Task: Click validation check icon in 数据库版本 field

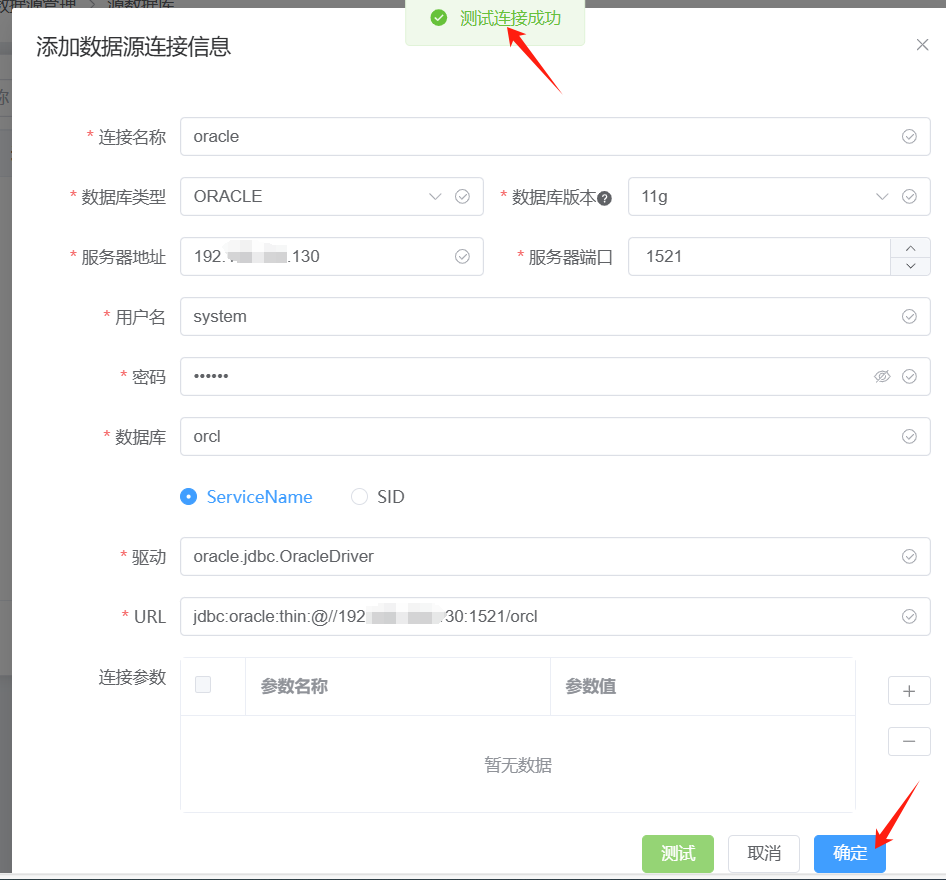Action: pos(909,197)
